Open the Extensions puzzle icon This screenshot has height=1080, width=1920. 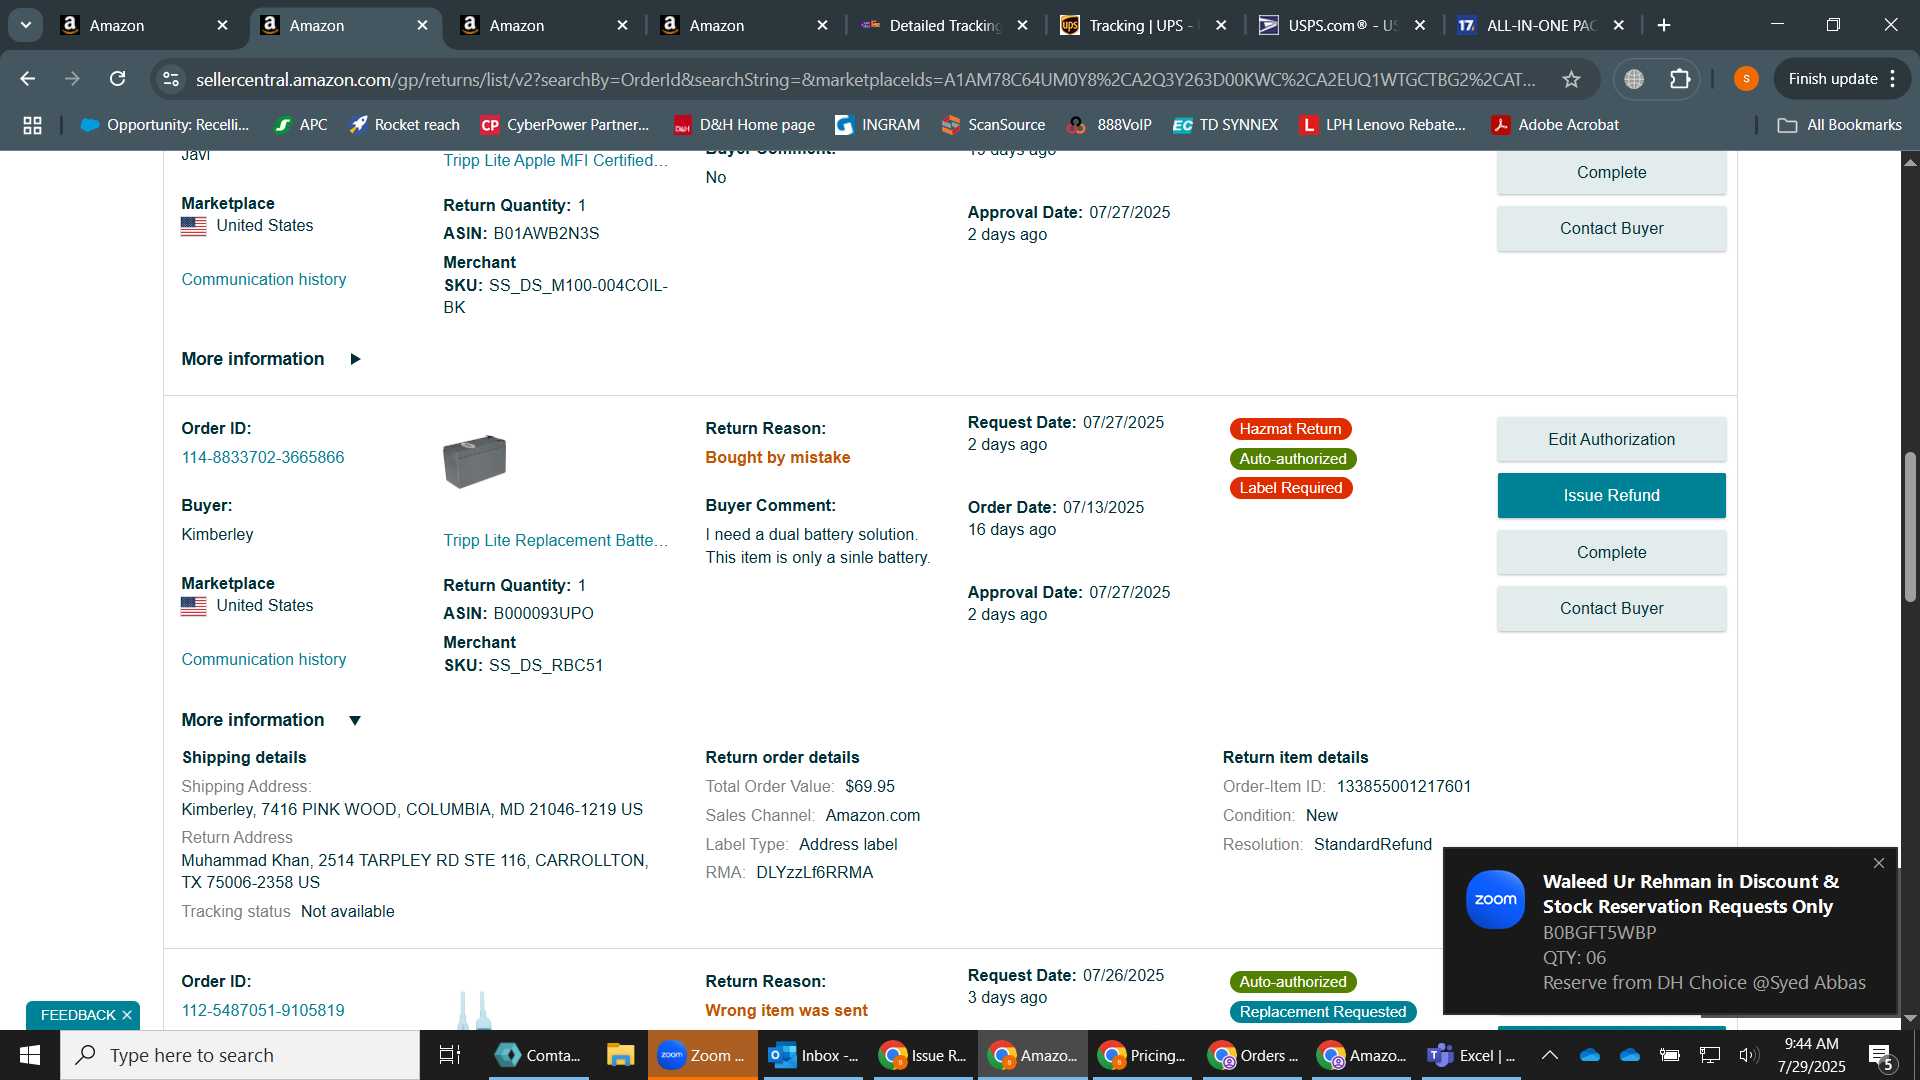click(x=1680, y=79)
